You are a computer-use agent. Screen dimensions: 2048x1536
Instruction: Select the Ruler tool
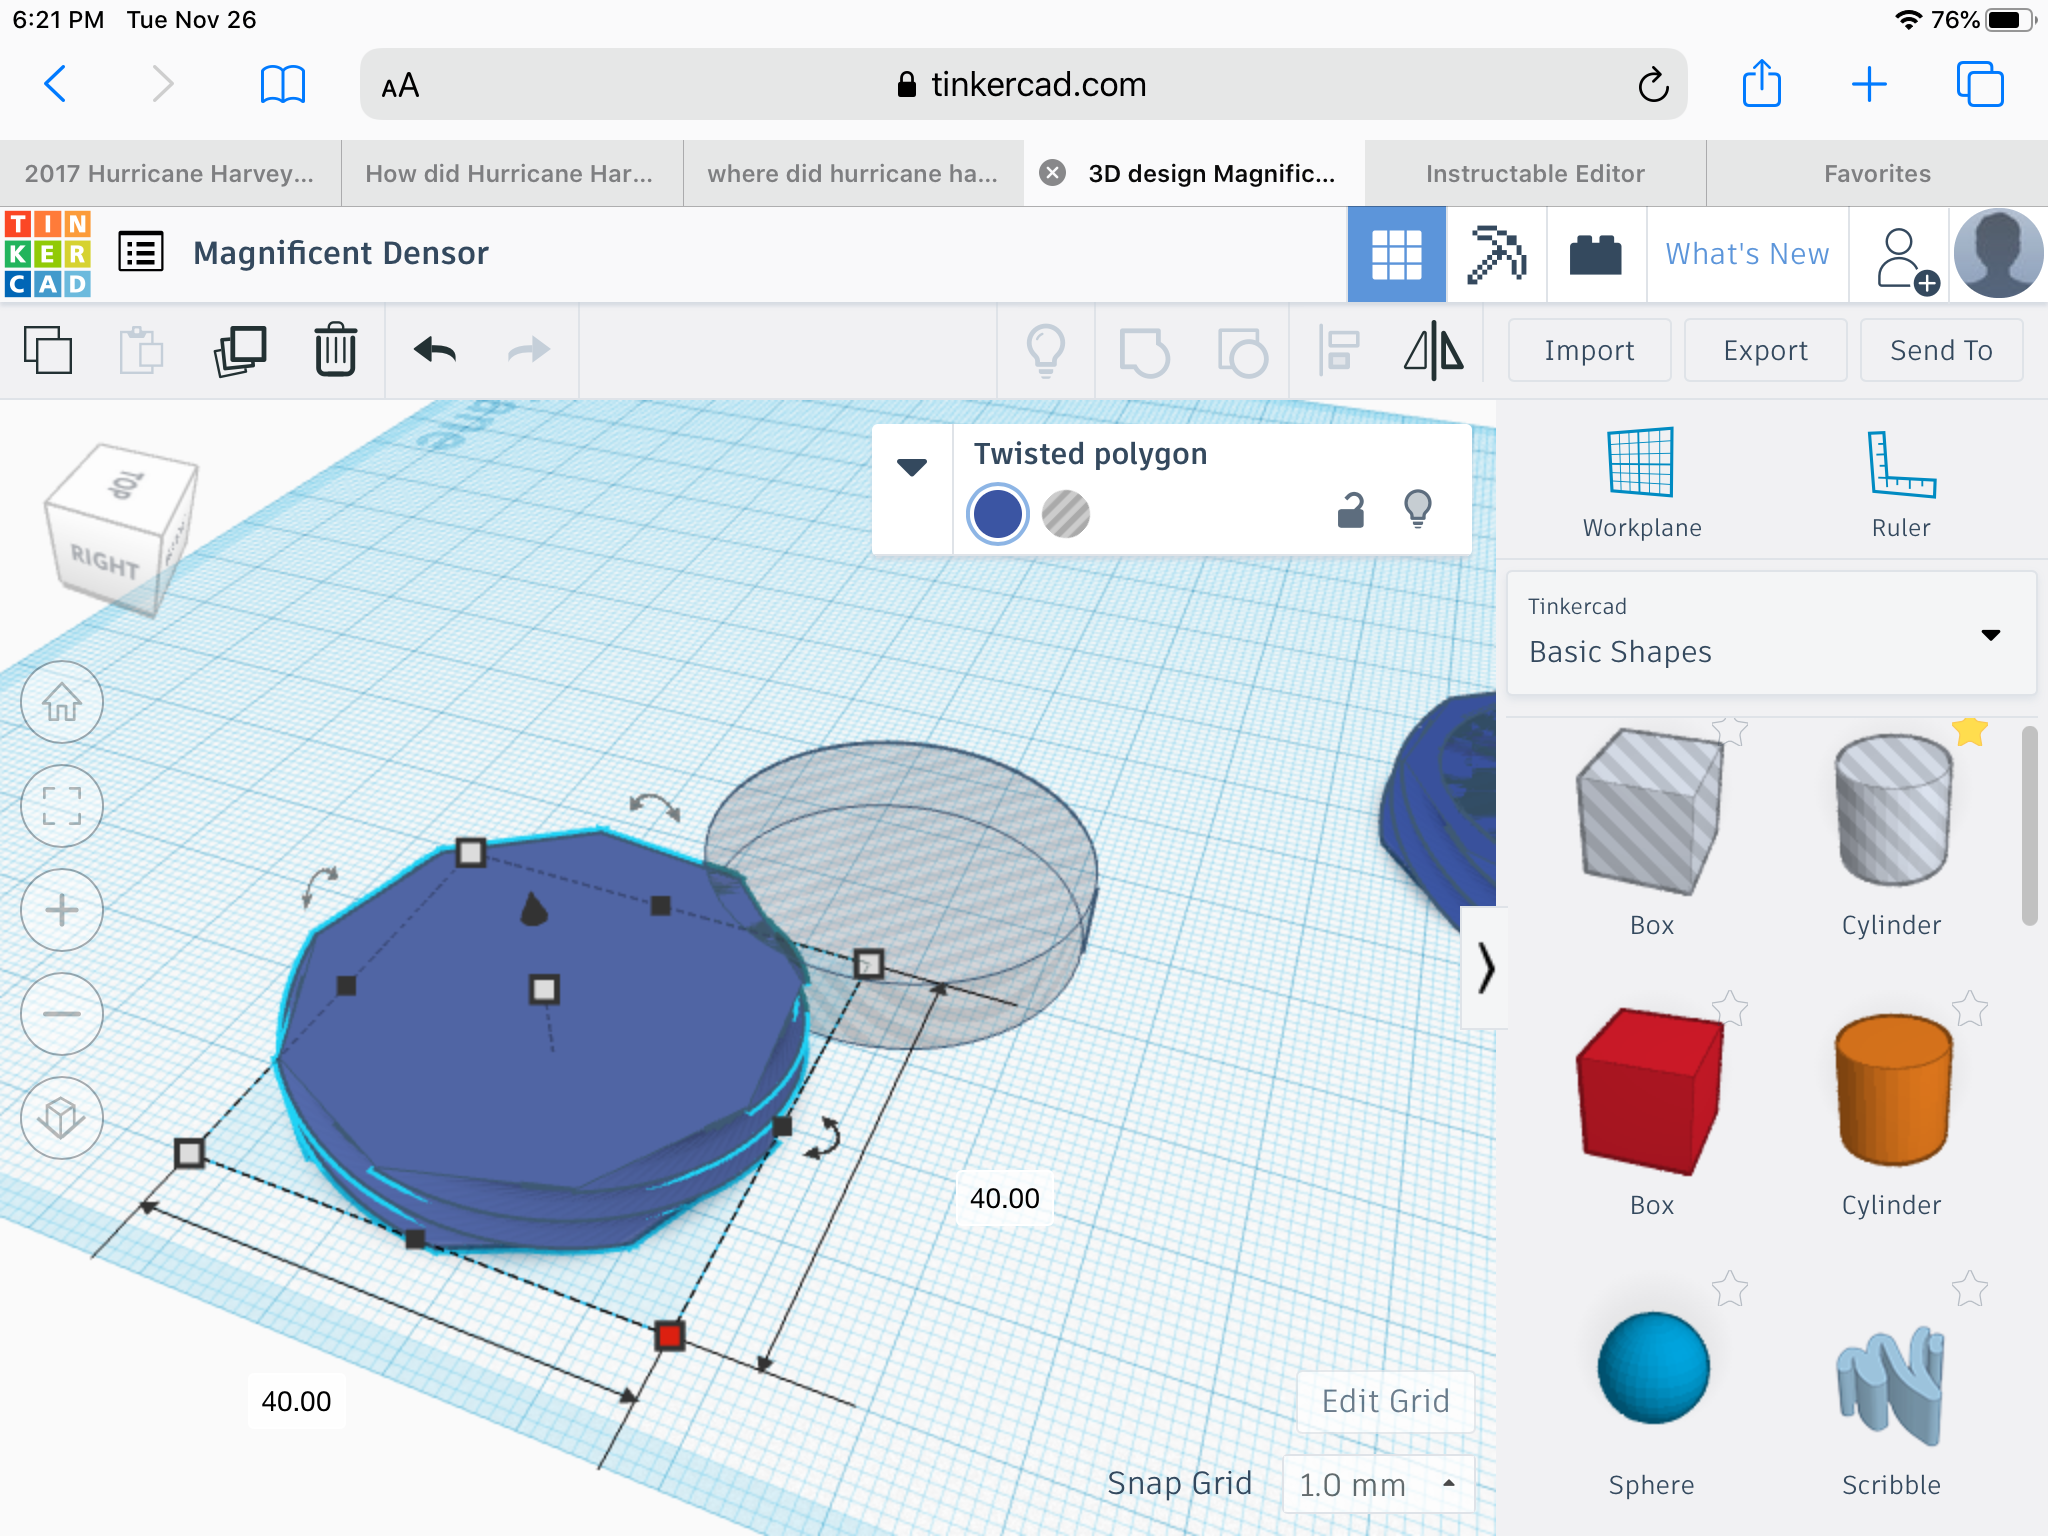1901,484
